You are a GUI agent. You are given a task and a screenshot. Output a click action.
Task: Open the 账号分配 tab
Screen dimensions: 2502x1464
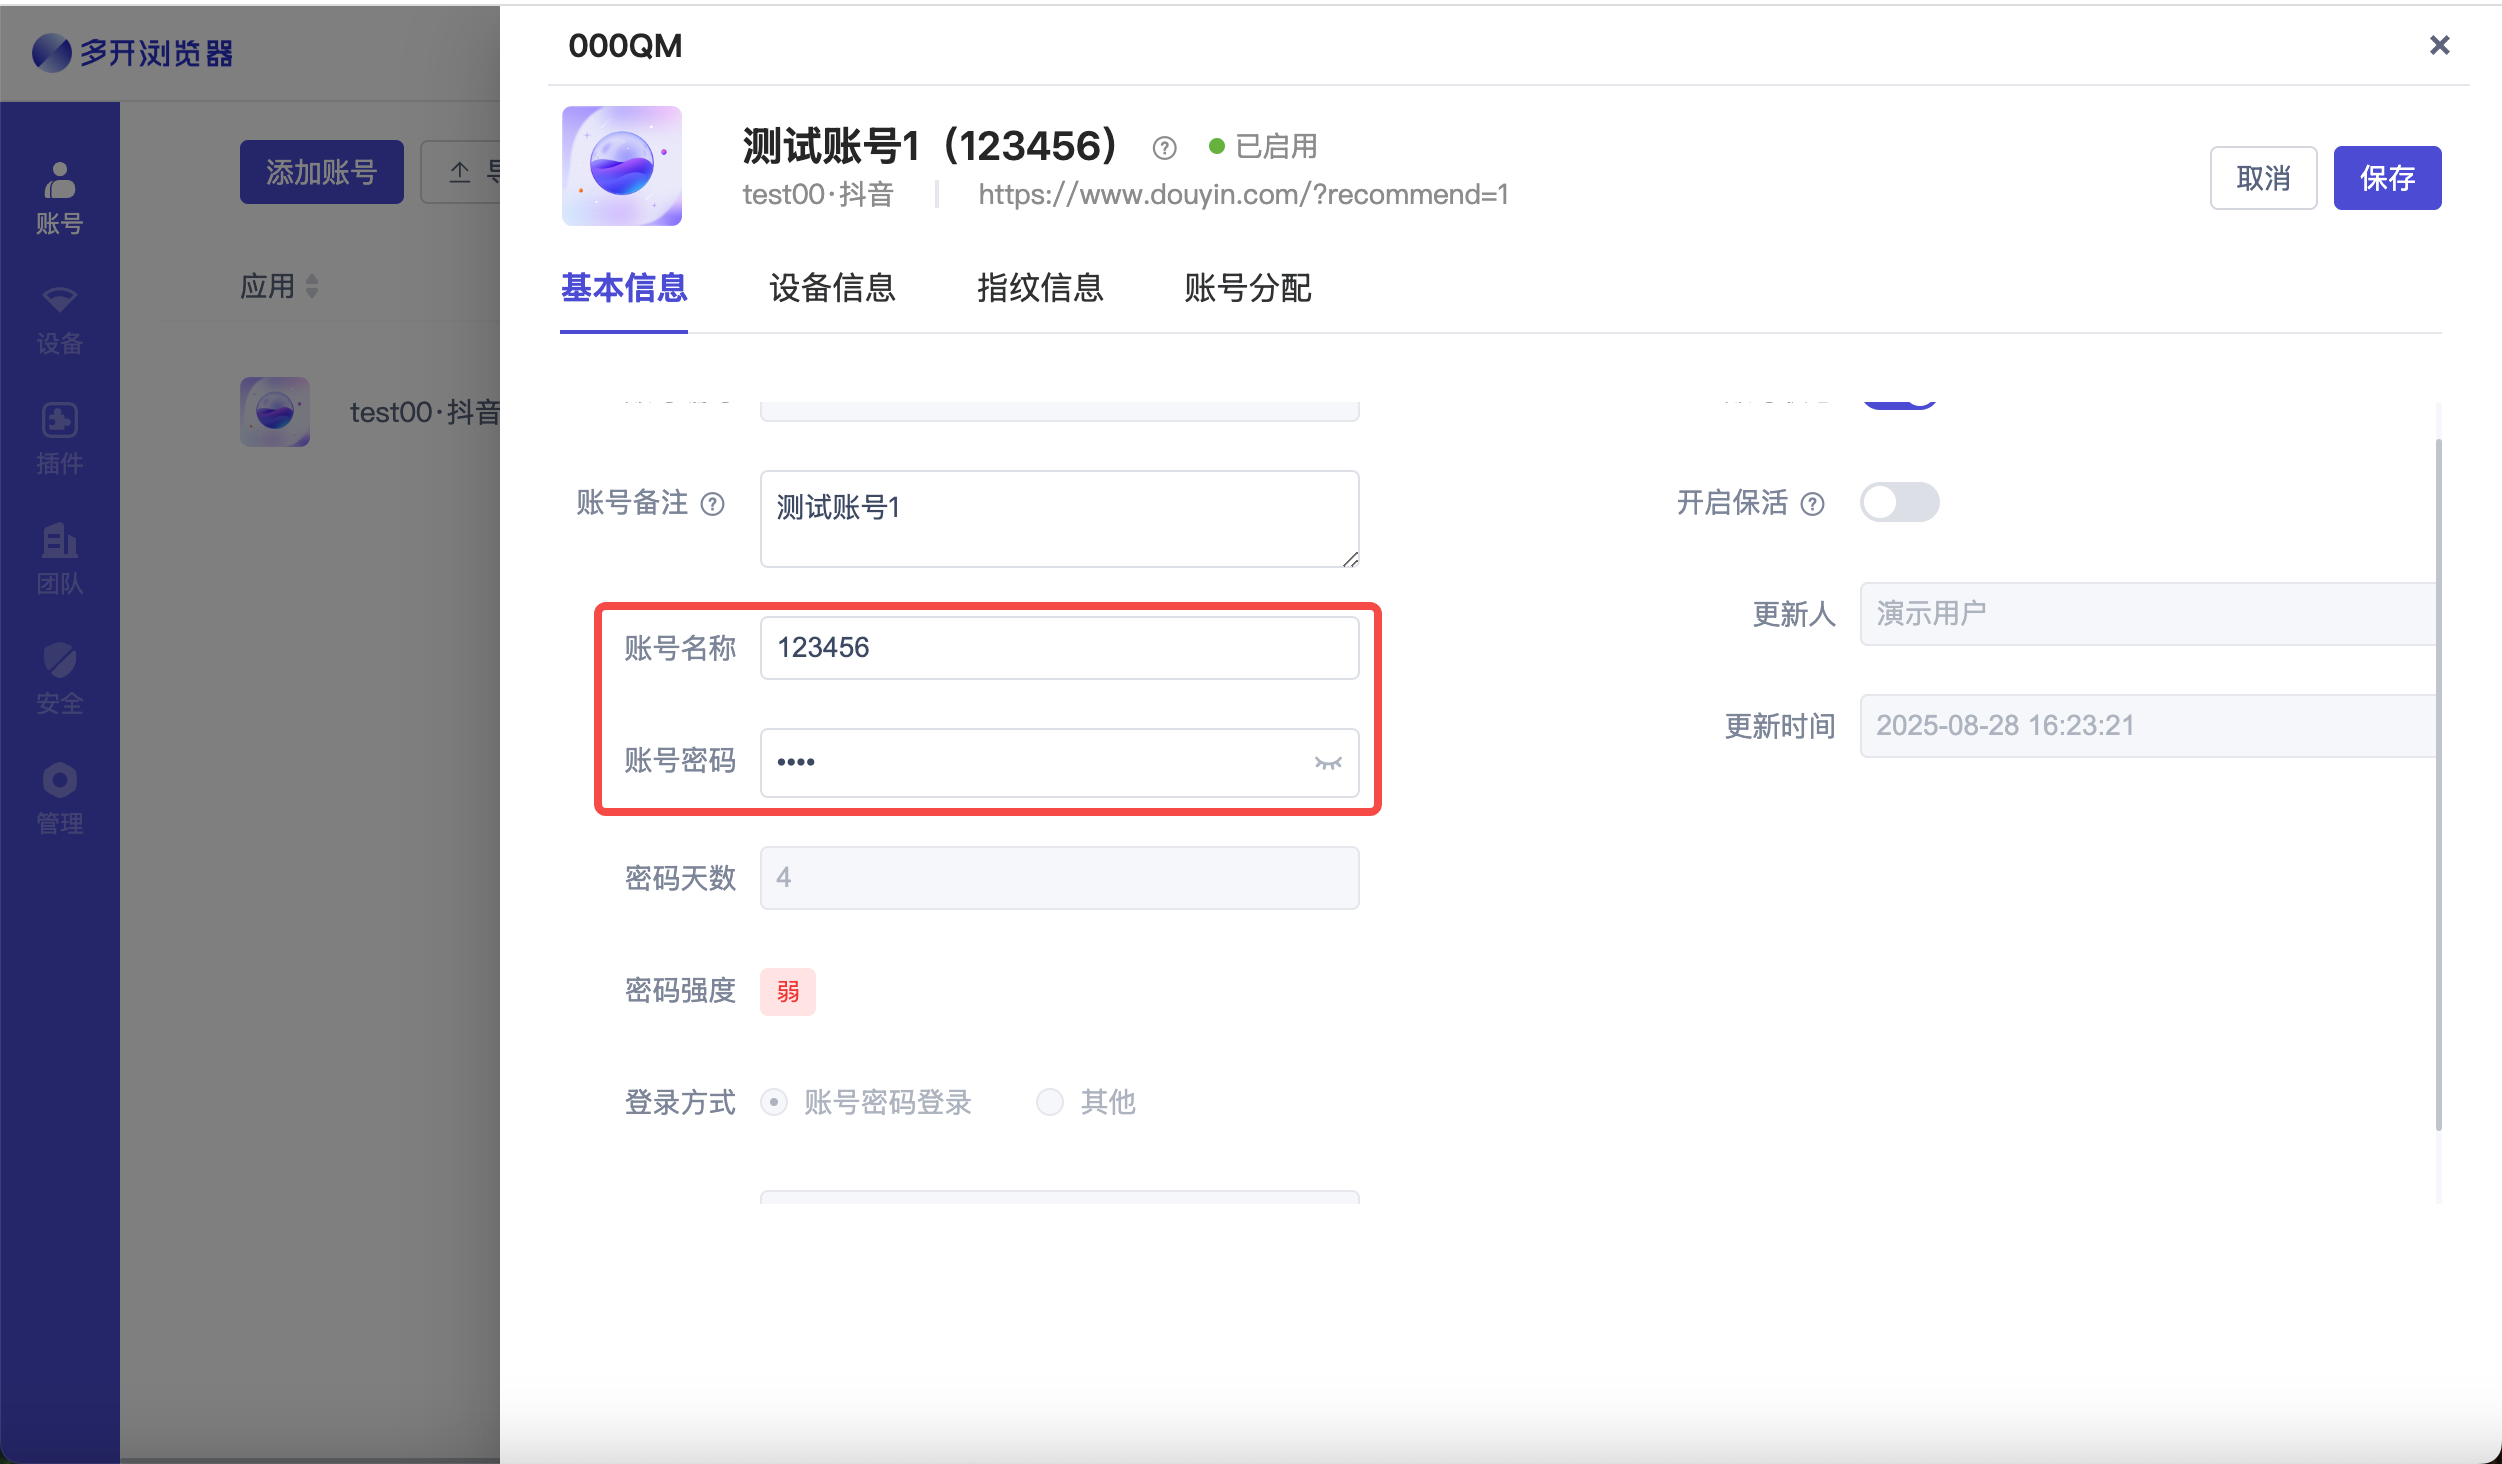tap(1247, 288)
